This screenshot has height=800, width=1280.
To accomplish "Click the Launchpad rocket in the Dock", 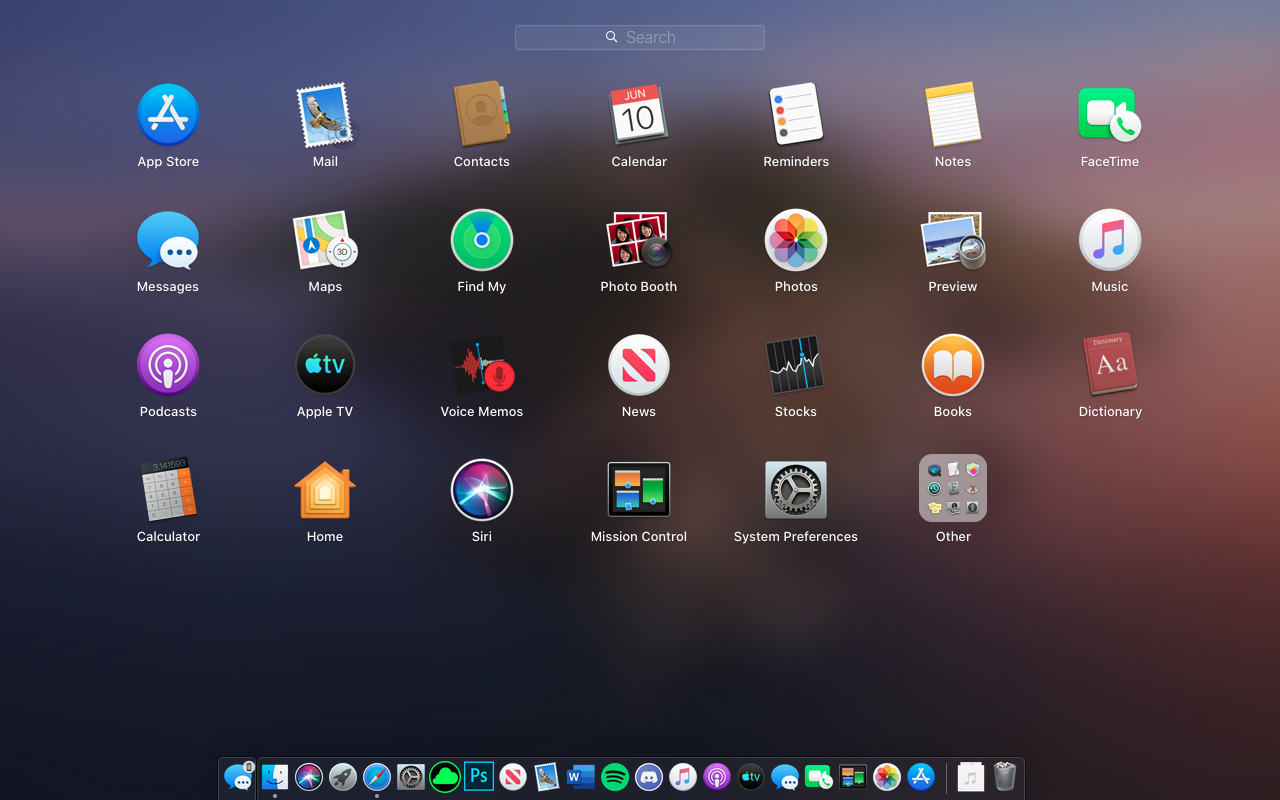I will [343, 776].
